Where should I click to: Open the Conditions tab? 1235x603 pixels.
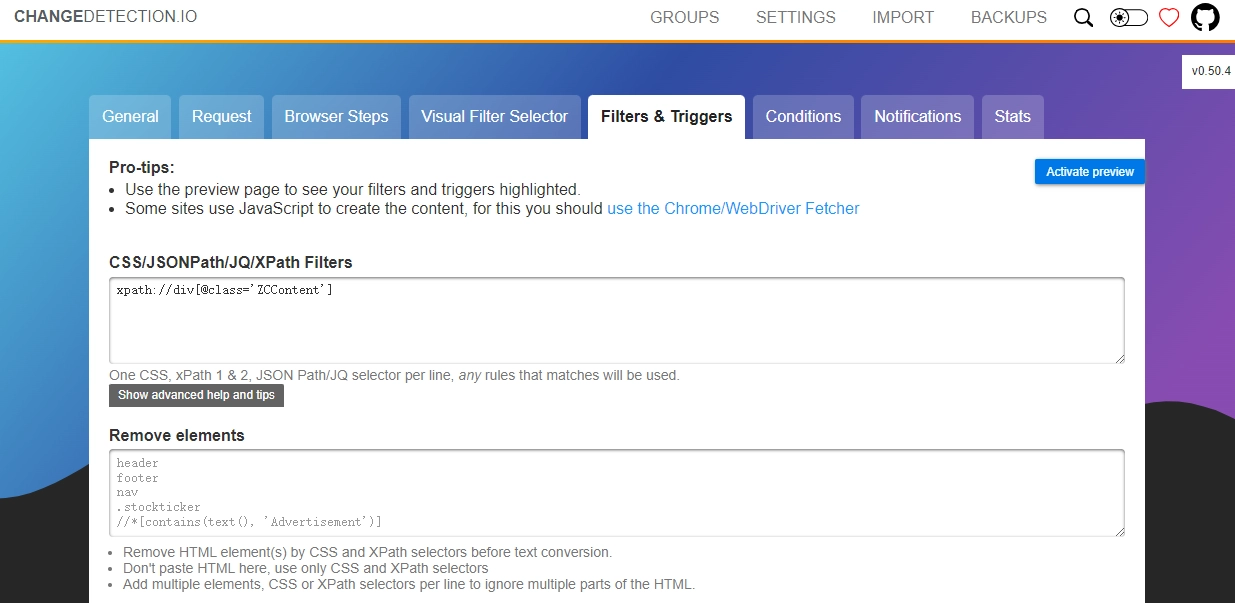803,117
